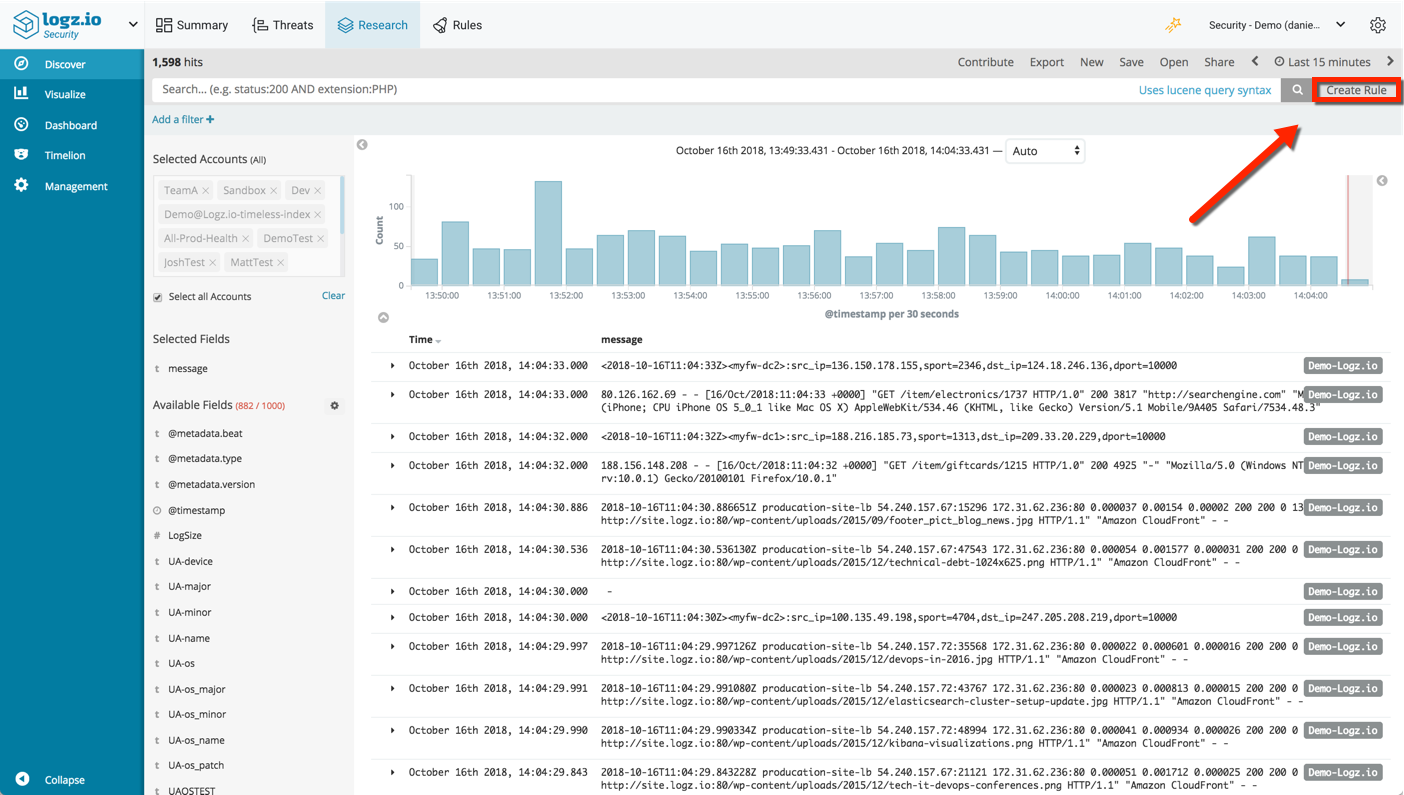1404x795 pixels.
Task: Open the Dashboard sidebar page
Action: point(70,125)
